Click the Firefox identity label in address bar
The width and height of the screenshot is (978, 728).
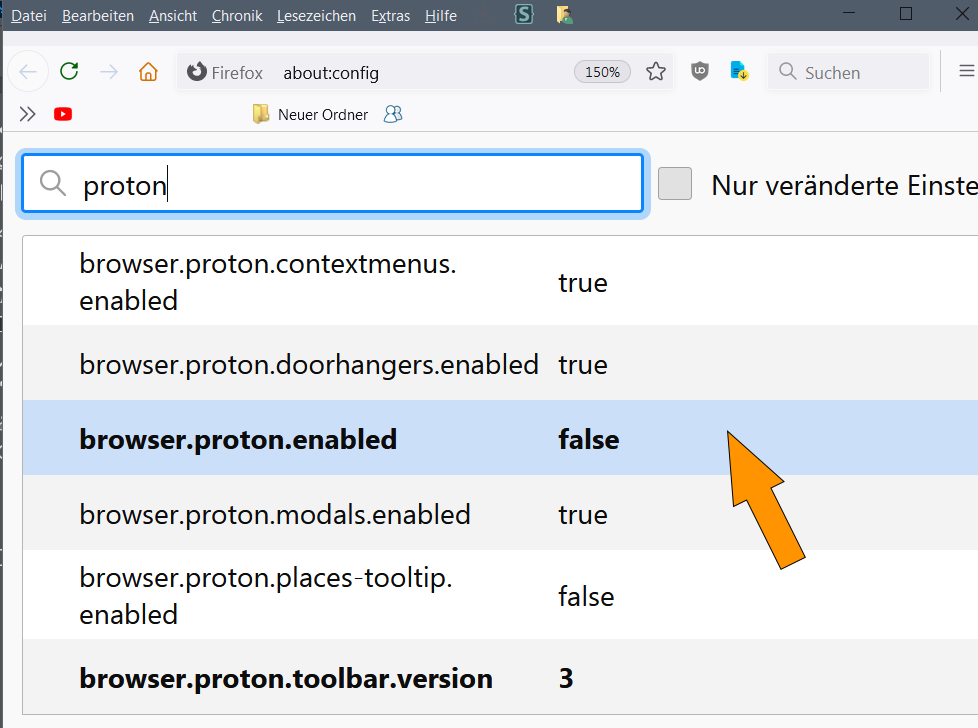(225, 73)
